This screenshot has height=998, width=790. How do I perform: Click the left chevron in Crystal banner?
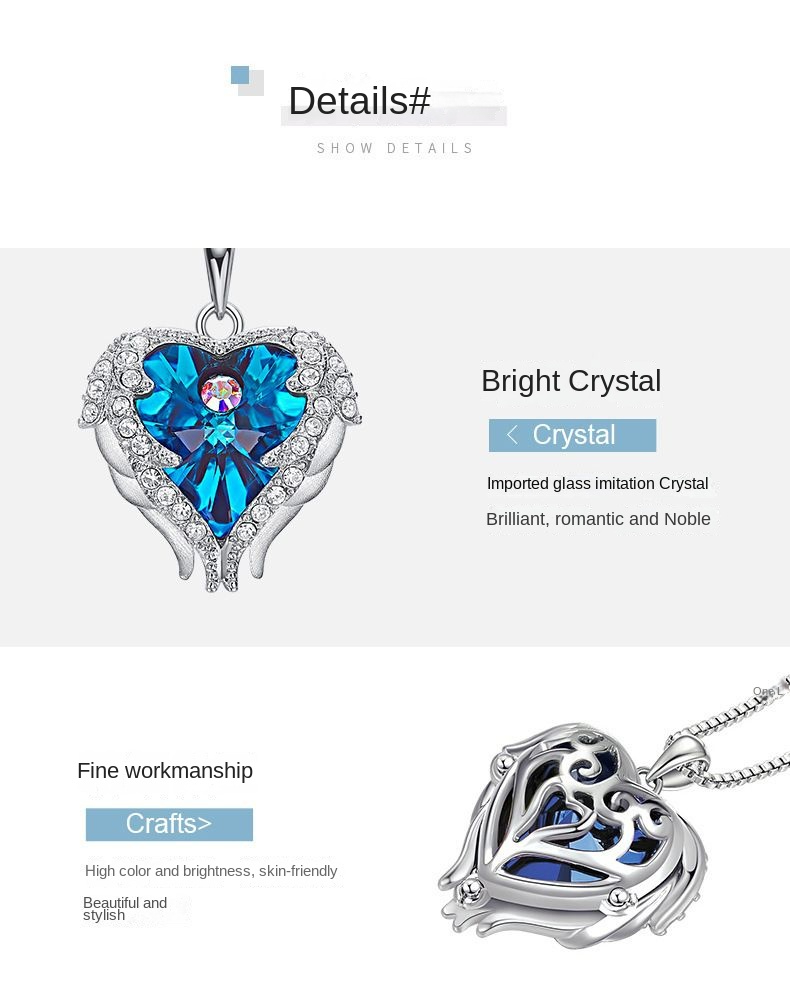512,435
